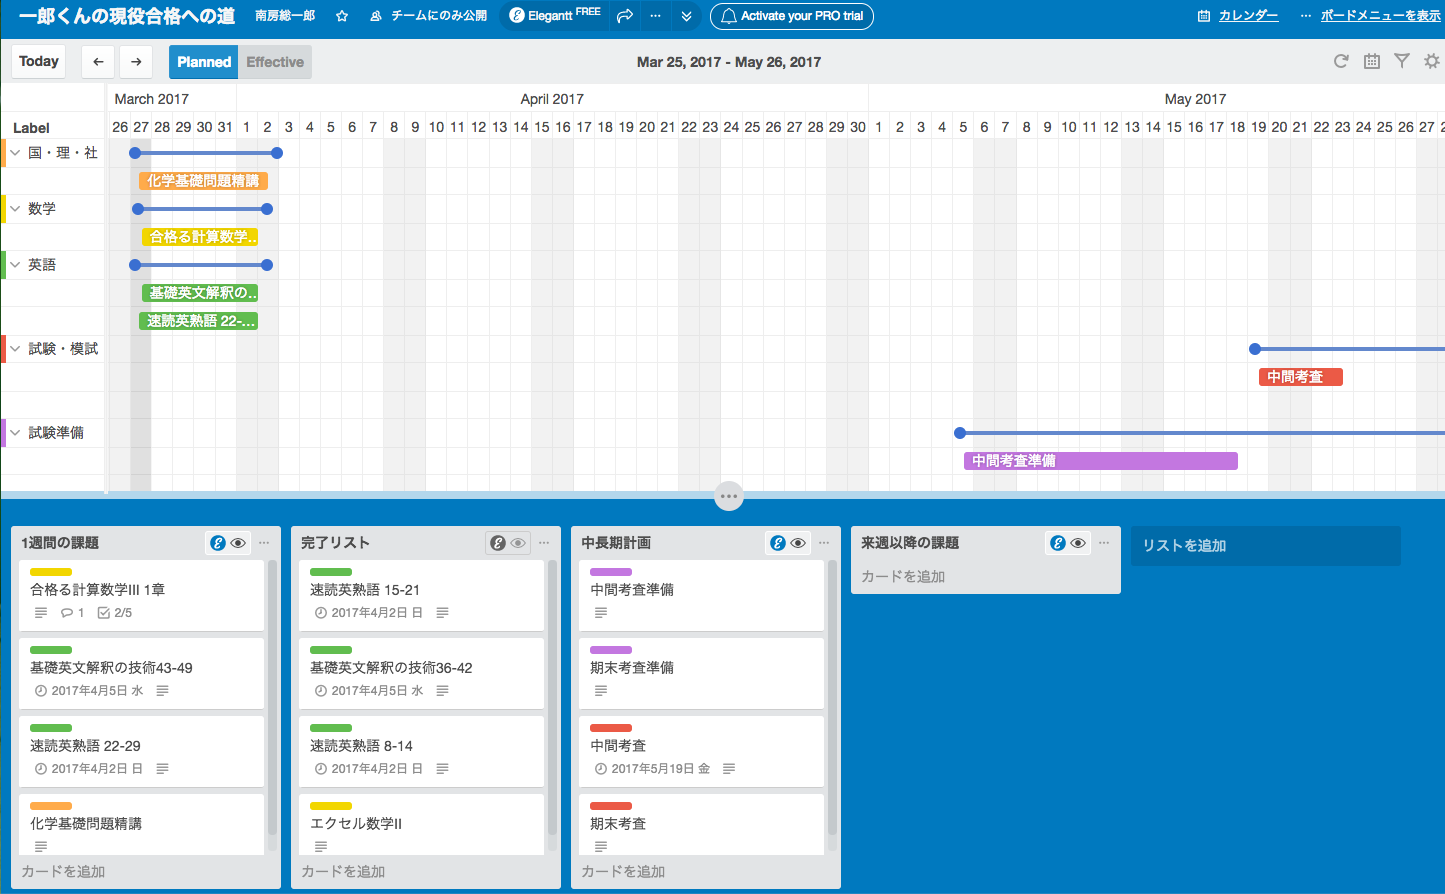Screen dimensions: 1445x894
Task: Click description icon on 中間考査準備 card
Action: (x=600, y=613)
